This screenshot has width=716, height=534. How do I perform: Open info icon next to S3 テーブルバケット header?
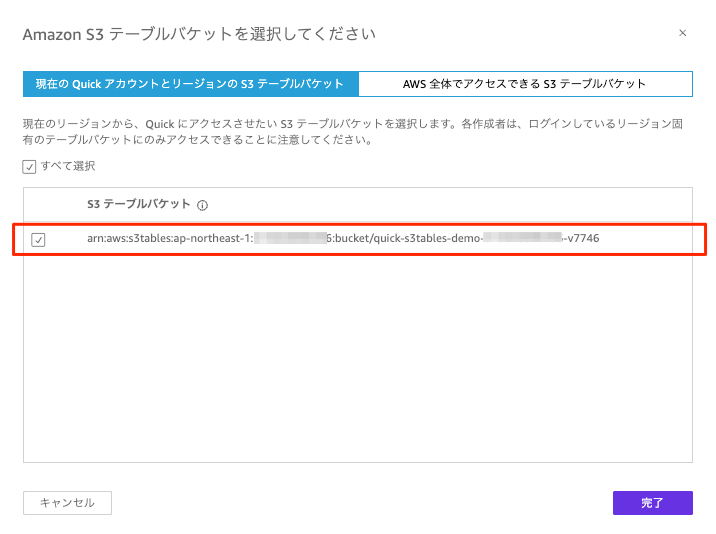(x=202, y=206)
